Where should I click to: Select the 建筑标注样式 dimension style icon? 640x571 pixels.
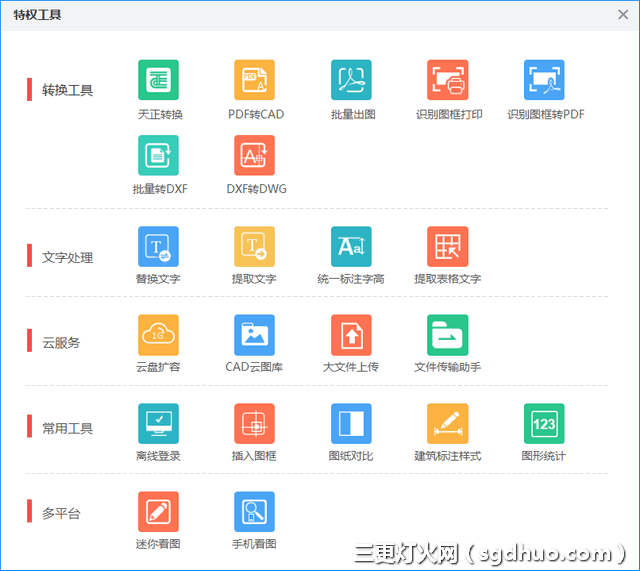[447, 424]
